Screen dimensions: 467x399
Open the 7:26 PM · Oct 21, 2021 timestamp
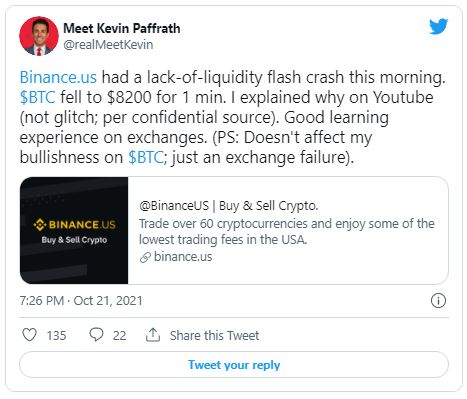point(81,301)
